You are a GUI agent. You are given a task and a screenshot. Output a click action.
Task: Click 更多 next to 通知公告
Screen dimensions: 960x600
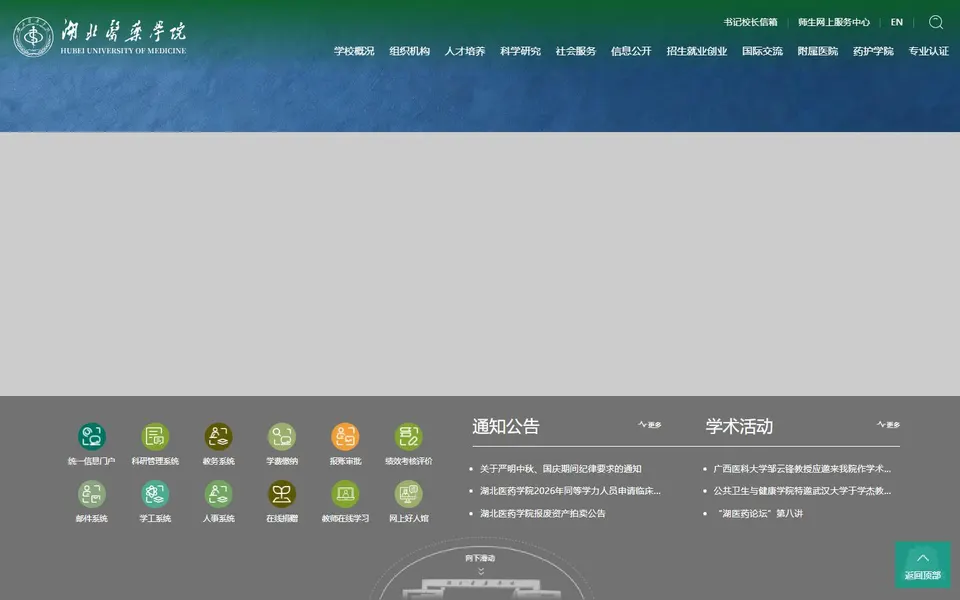click(650, 424)
